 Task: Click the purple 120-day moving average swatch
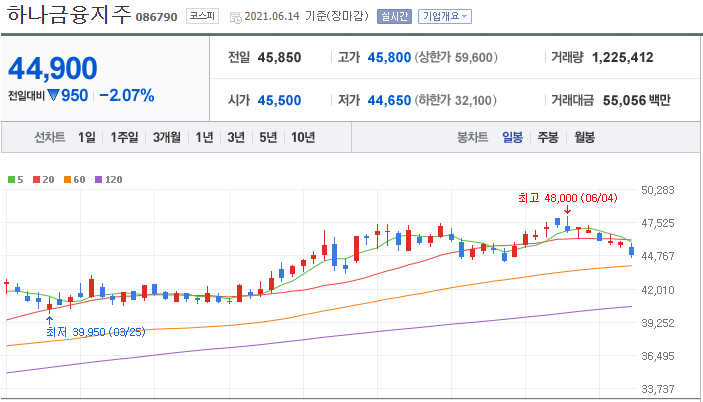(99, 180)
